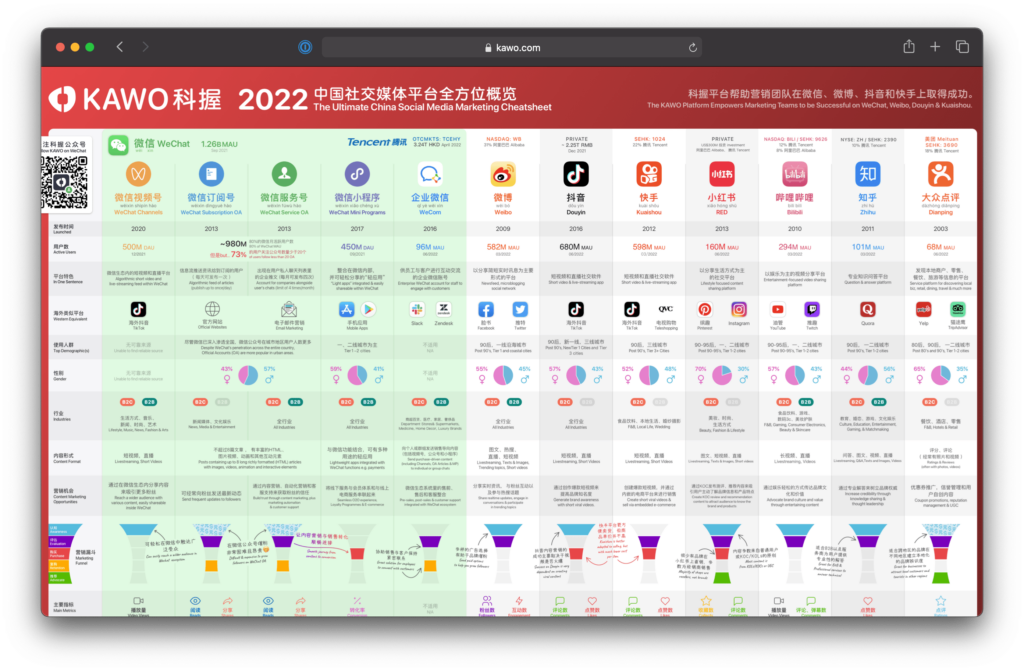Click the Zhihu gender pie chart
Viewport: 1024px width, 671px height.
click(x=867, y=376)
